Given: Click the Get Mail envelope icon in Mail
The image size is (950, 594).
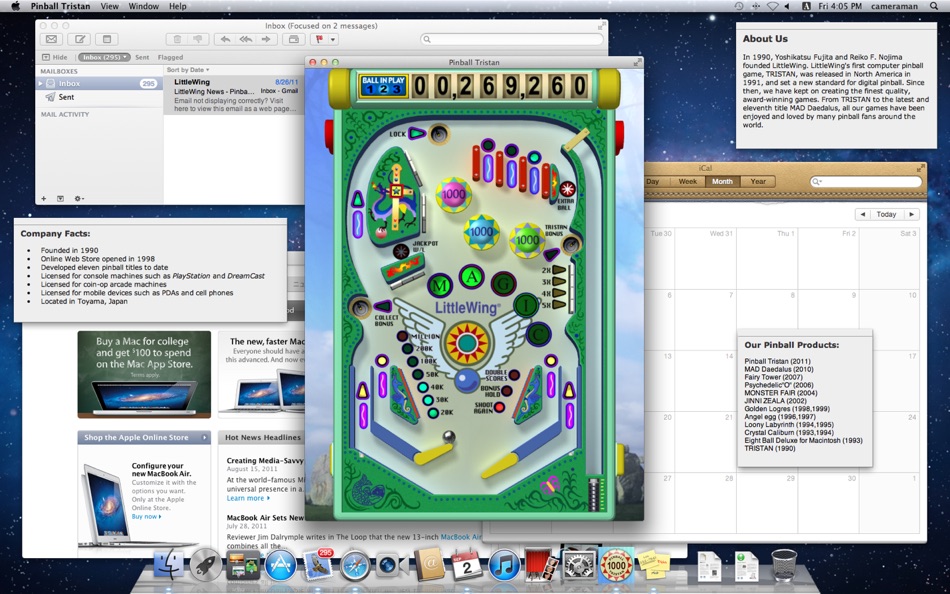Looking at the screenshot, I should (x=51, y=39).
